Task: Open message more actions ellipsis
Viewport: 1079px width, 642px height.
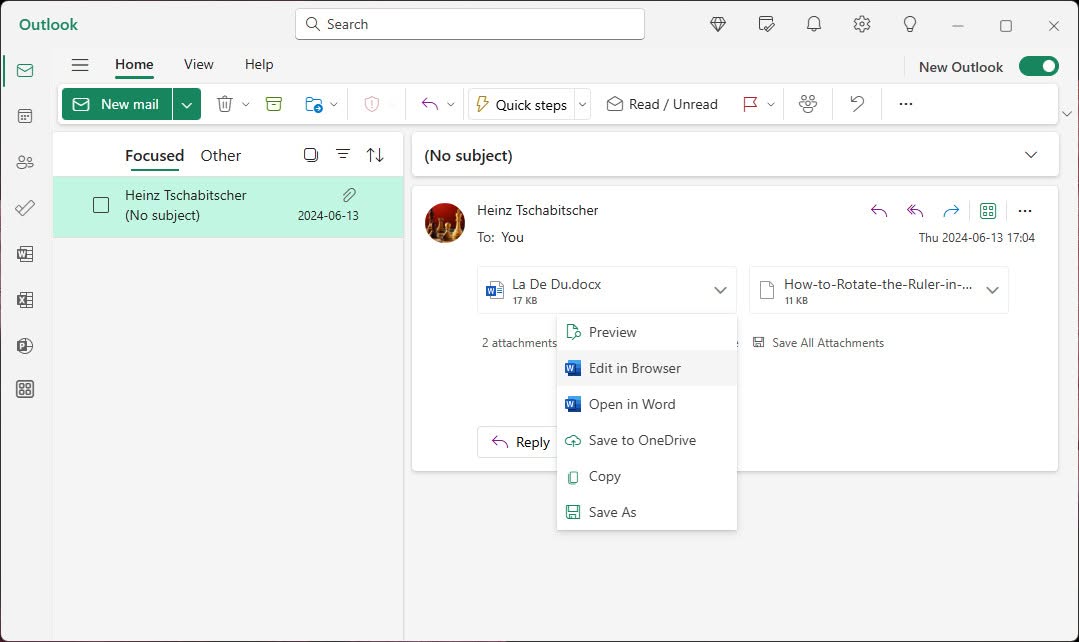Action: (1025, 211)
